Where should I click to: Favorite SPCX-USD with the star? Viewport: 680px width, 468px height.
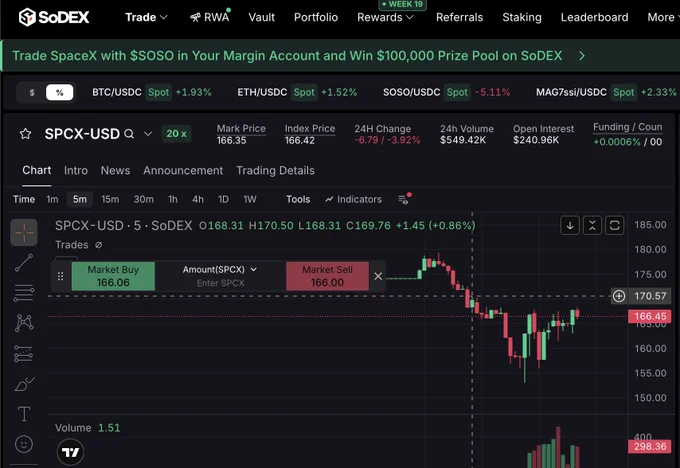point(26,134)
